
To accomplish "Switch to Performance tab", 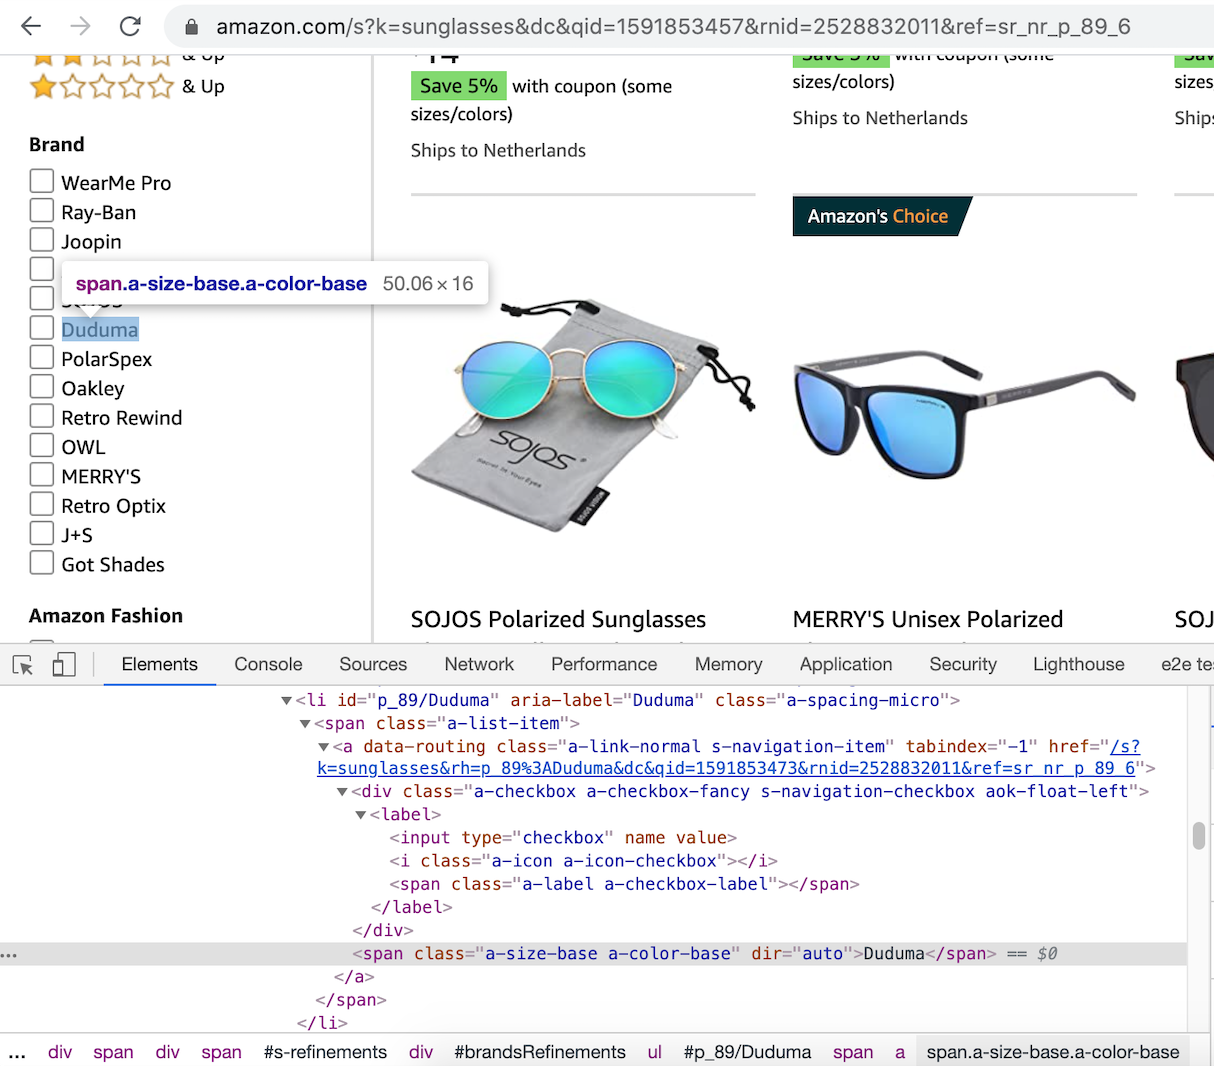I will pyautogui.click(x=604, y=664).
